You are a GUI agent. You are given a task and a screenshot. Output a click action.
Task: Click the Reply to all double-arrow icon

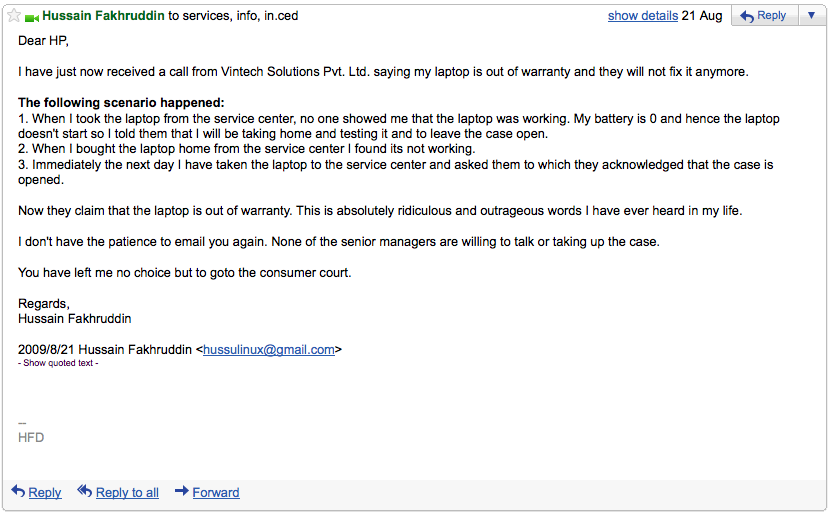[84, 491]
